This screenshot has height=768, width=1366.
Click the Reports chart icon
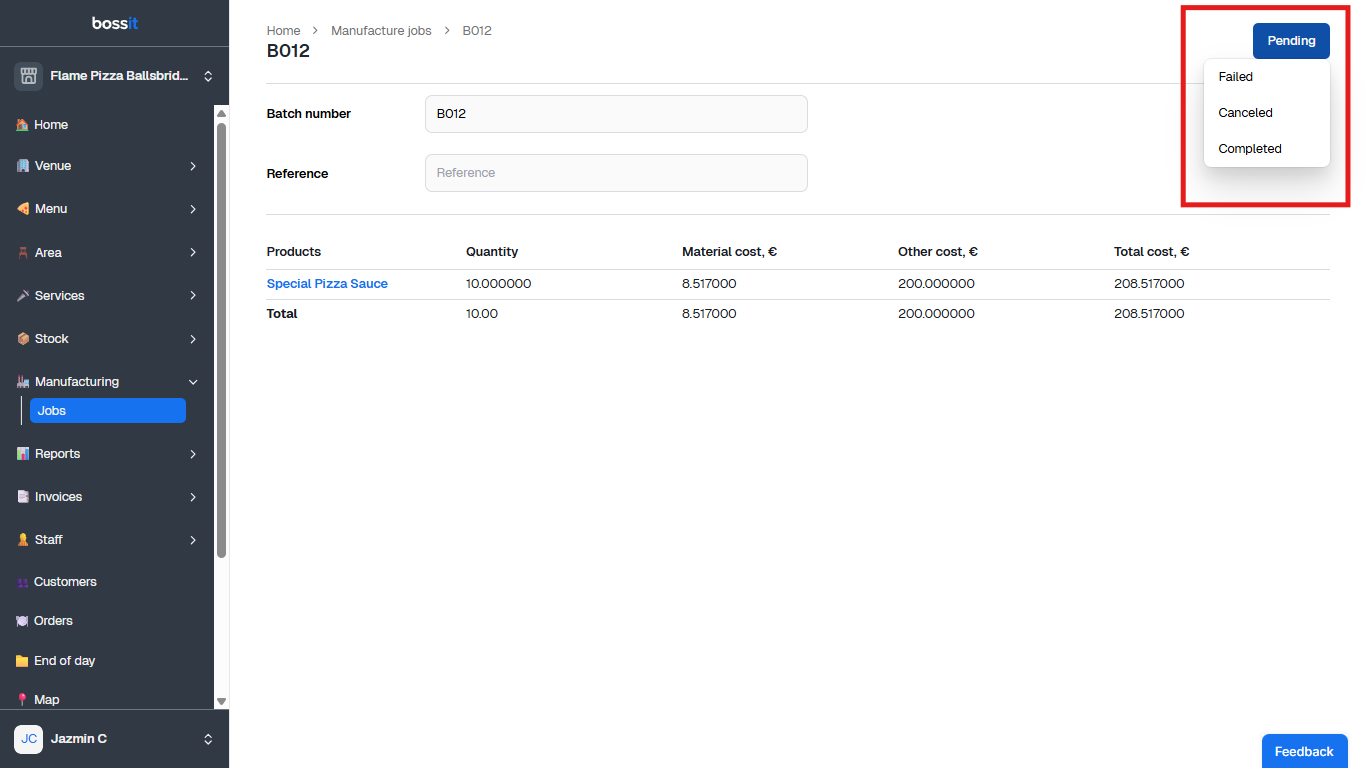coord(23,454)
